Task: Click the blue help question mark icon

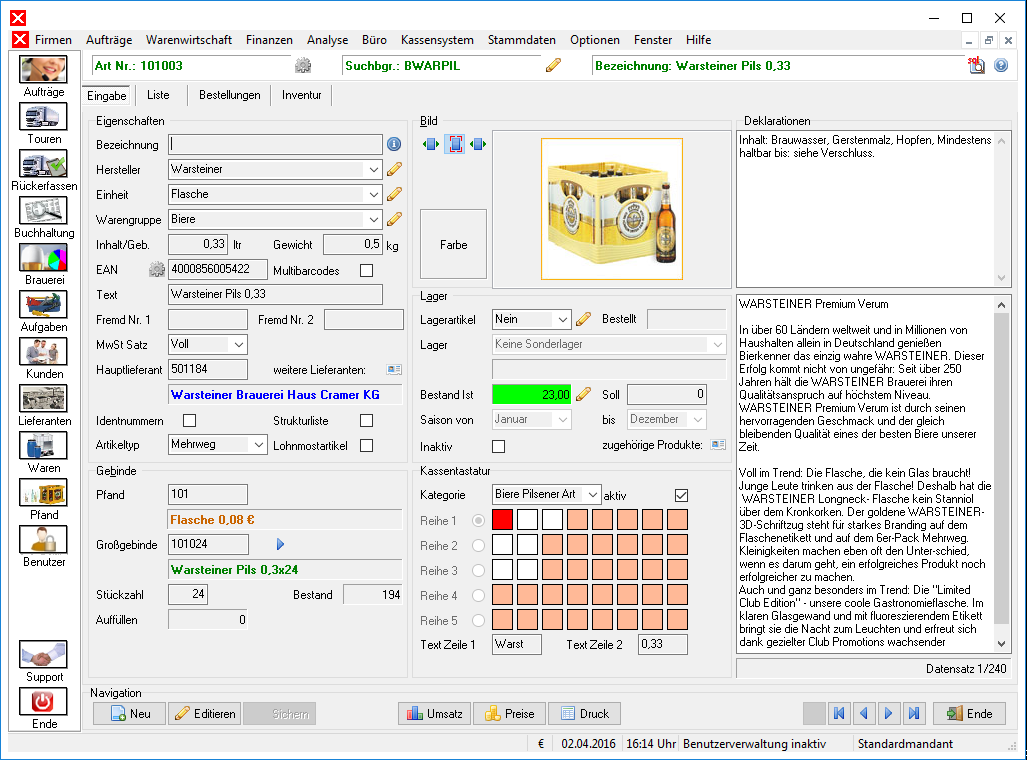Action: coord(1001,65)
